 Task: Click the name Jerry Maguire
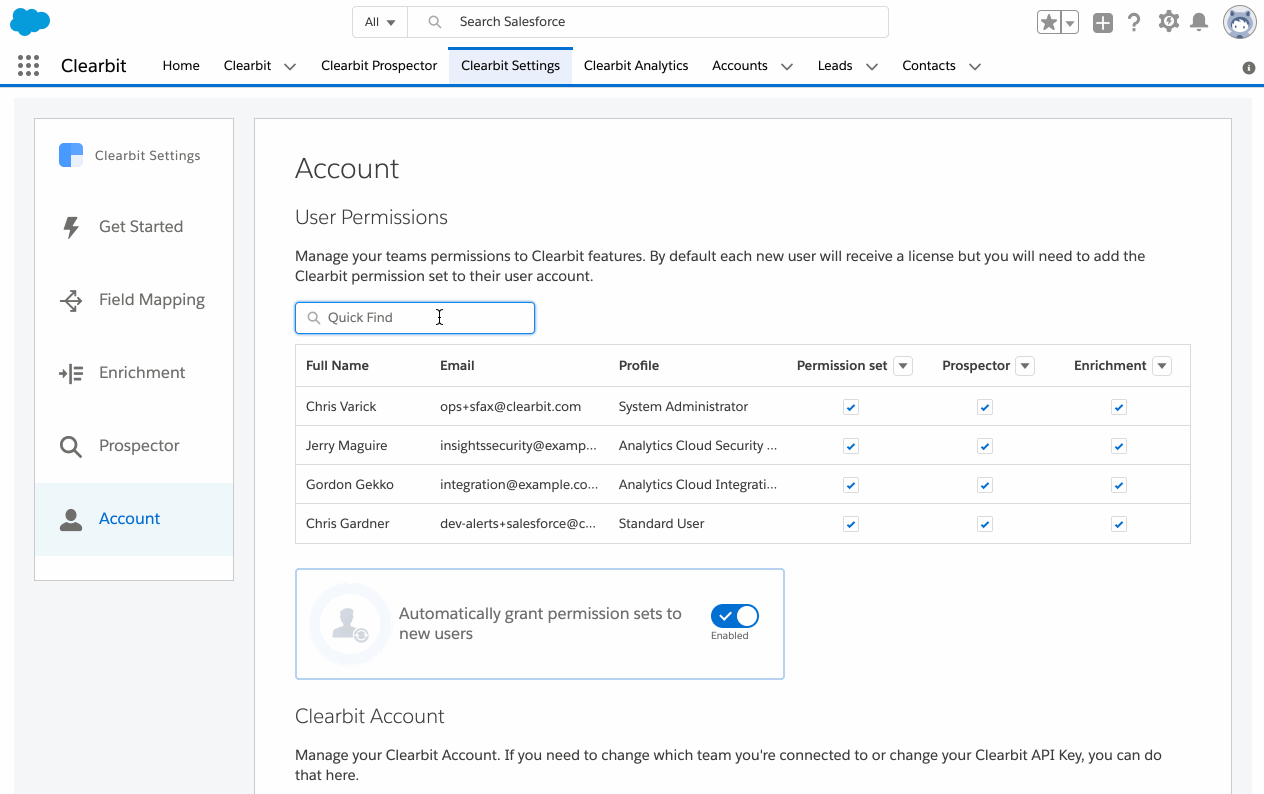(x=347, y=446)
